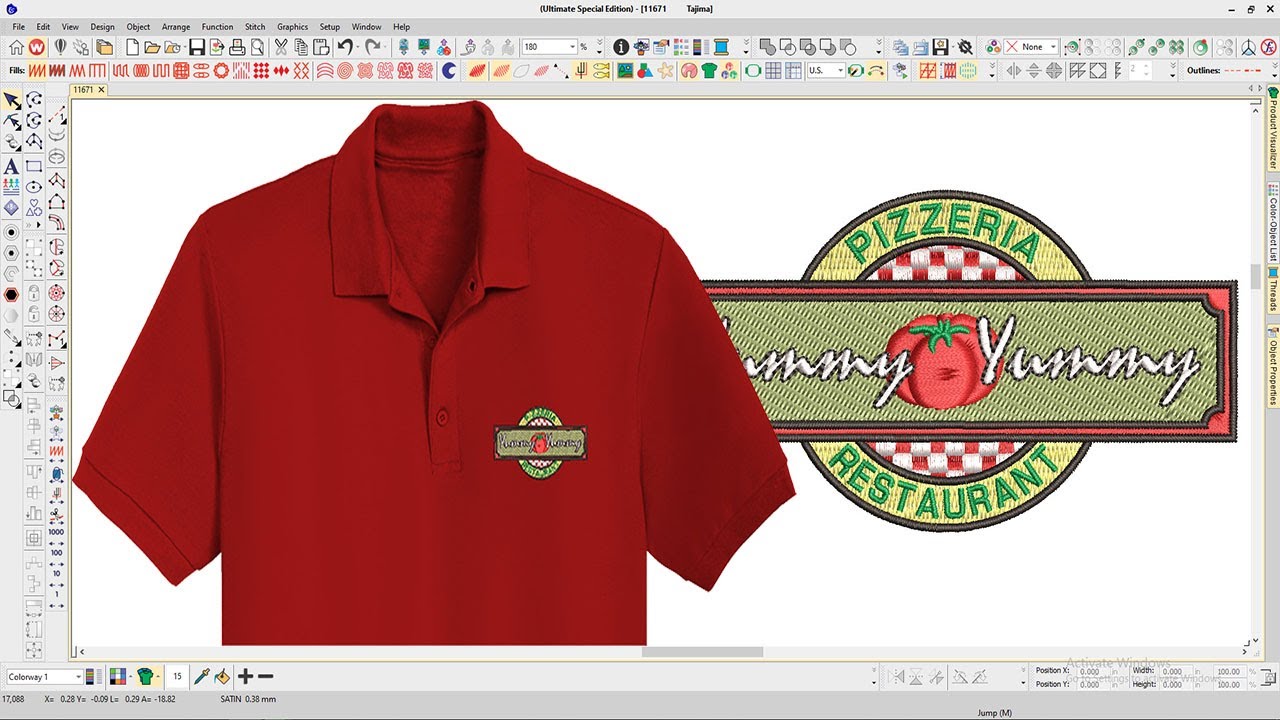Select the ellipse shape tool in toolbox
Screen dimensions: 1280x720
[34, 186]
